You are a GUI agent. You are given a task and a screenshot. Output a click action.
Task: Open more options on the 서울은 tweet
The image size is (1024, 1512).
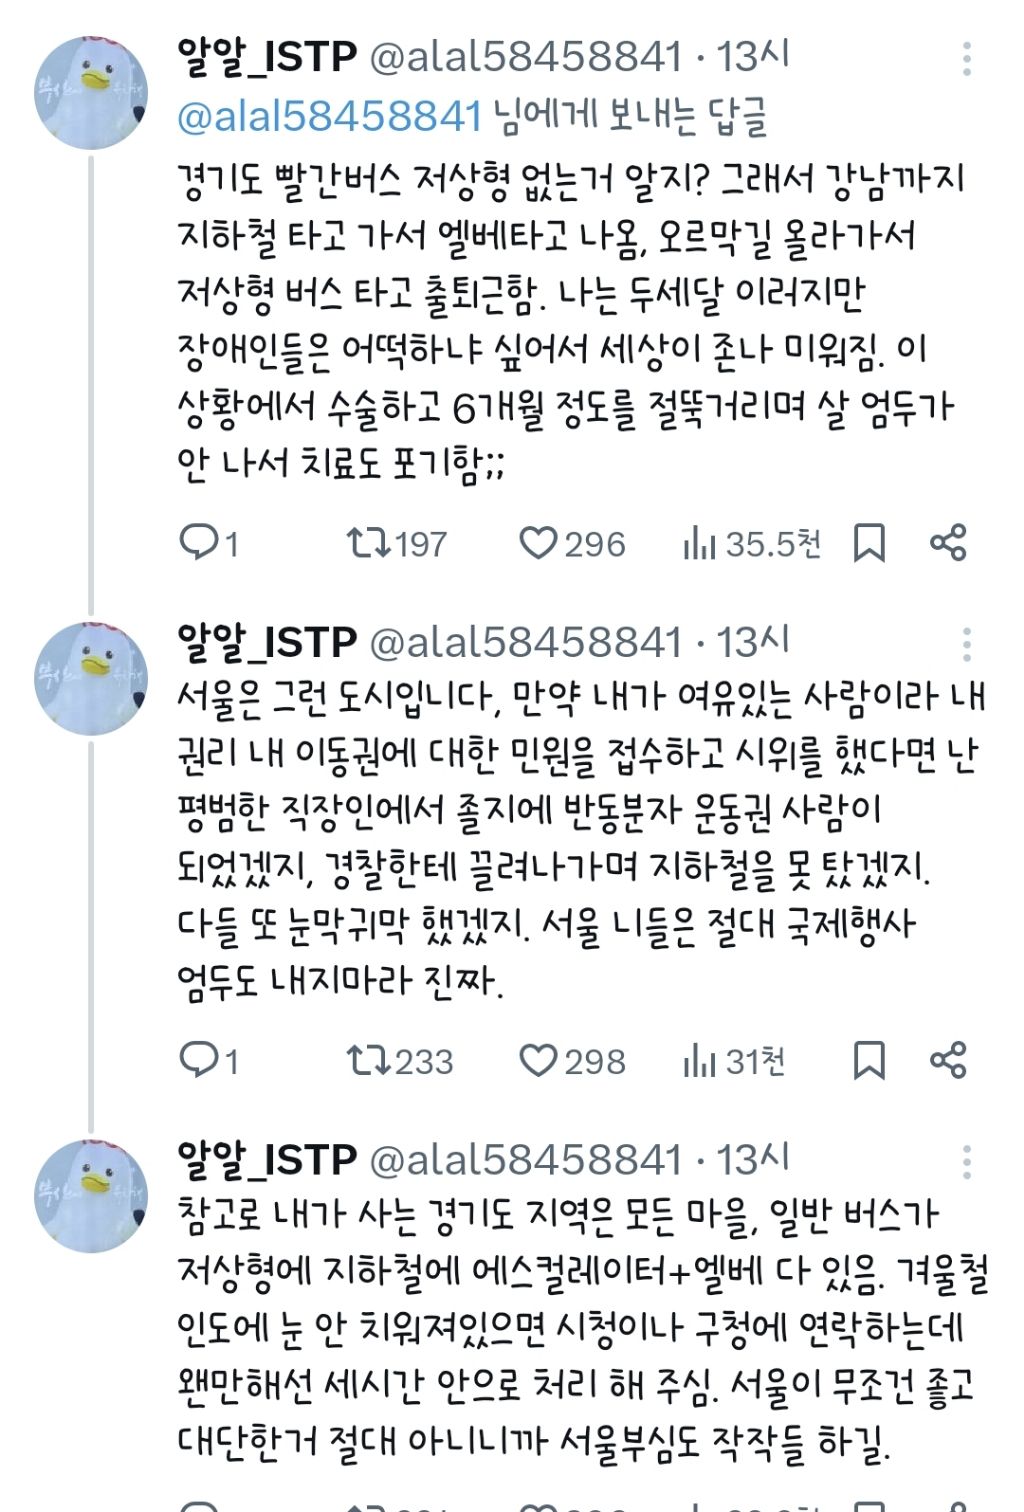[966, 645]
